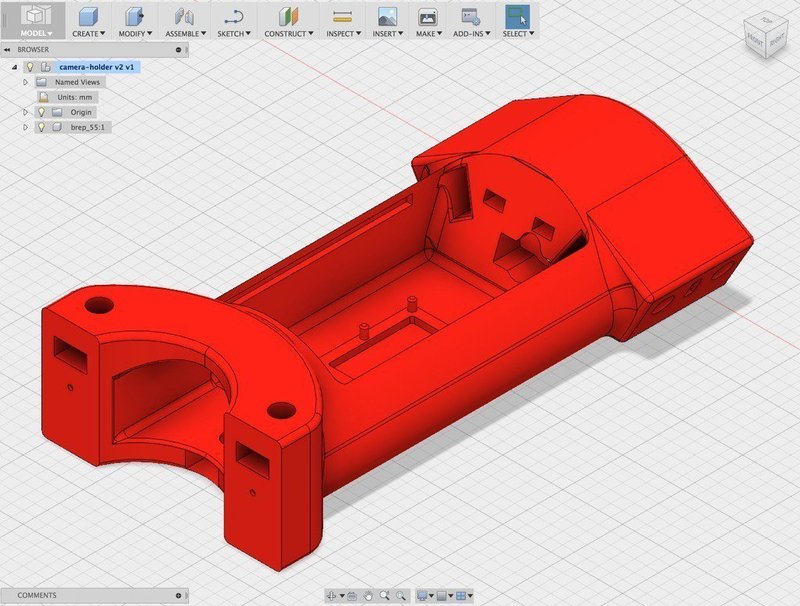The image size is (800, 606).
Task: Select the Zoom magnifier tool
Action: [384, 595]
